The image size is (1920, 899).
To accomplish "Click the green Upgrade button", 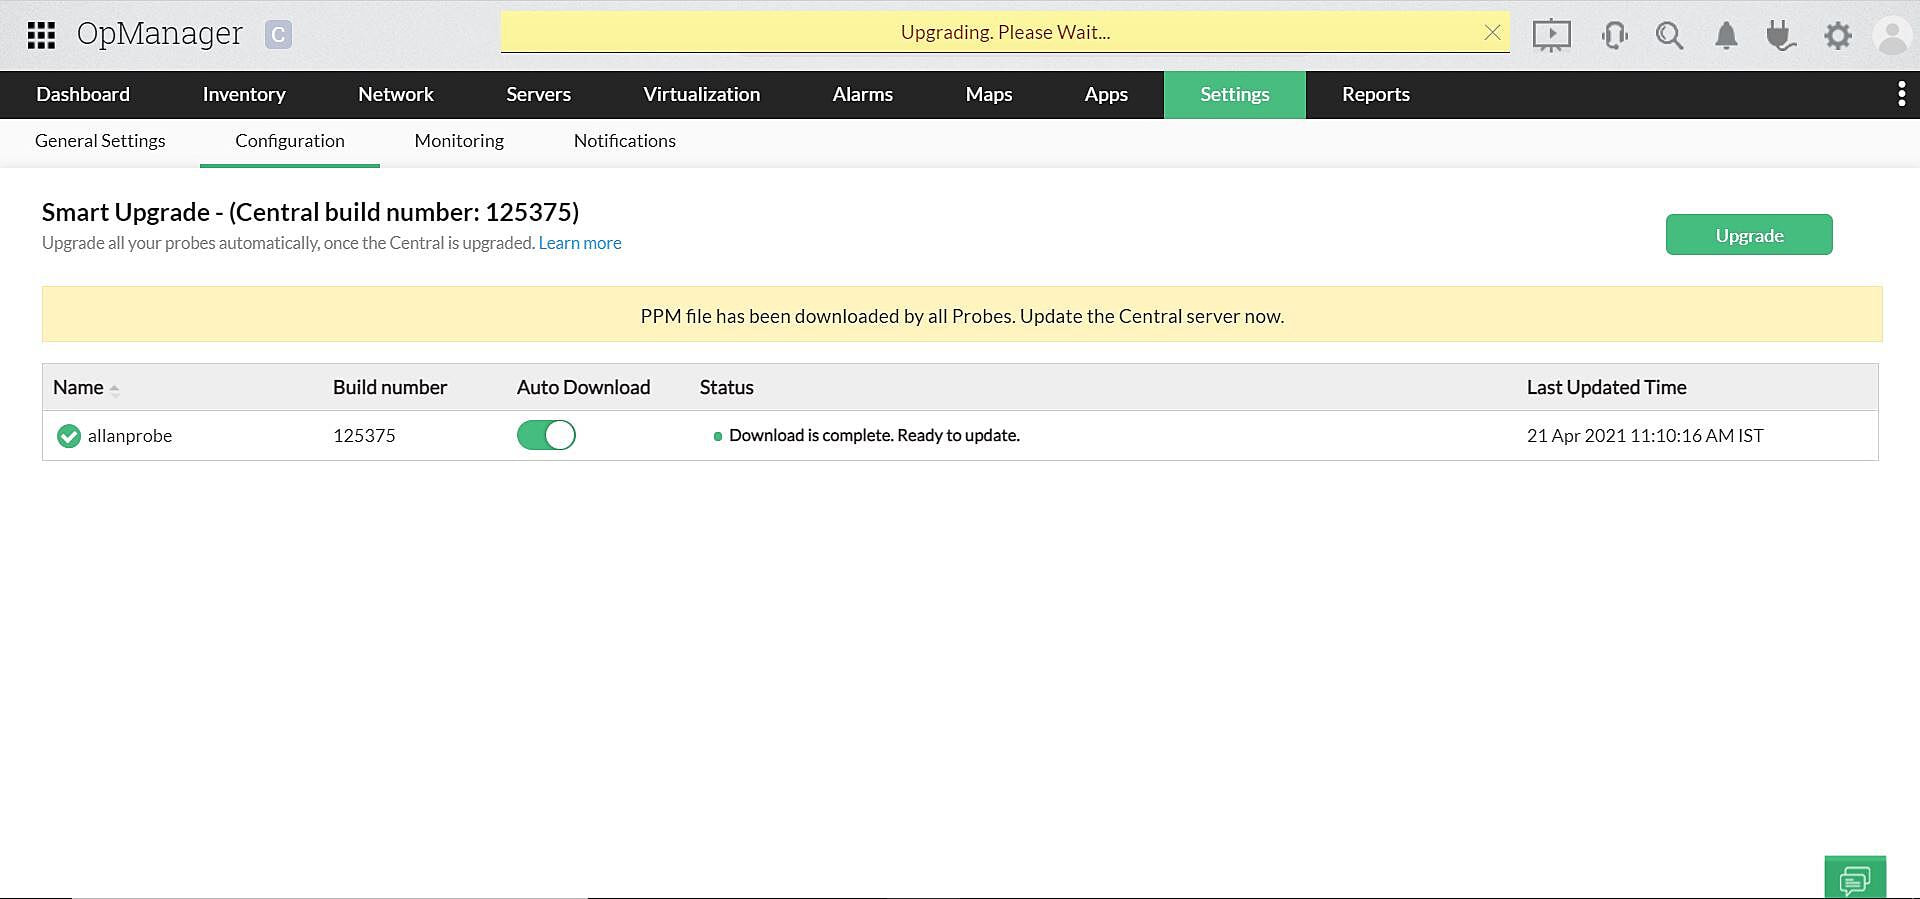I will pos(1749,235).
